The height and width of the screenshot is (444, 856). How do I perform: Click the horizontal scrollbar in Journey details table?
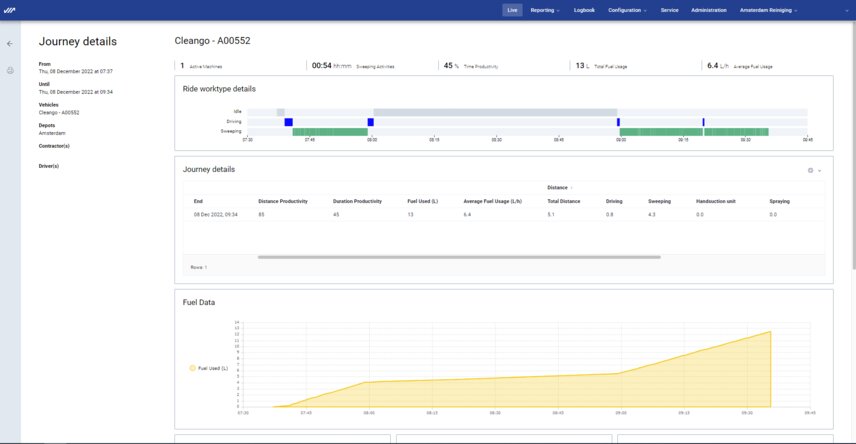tap(458, 257)
